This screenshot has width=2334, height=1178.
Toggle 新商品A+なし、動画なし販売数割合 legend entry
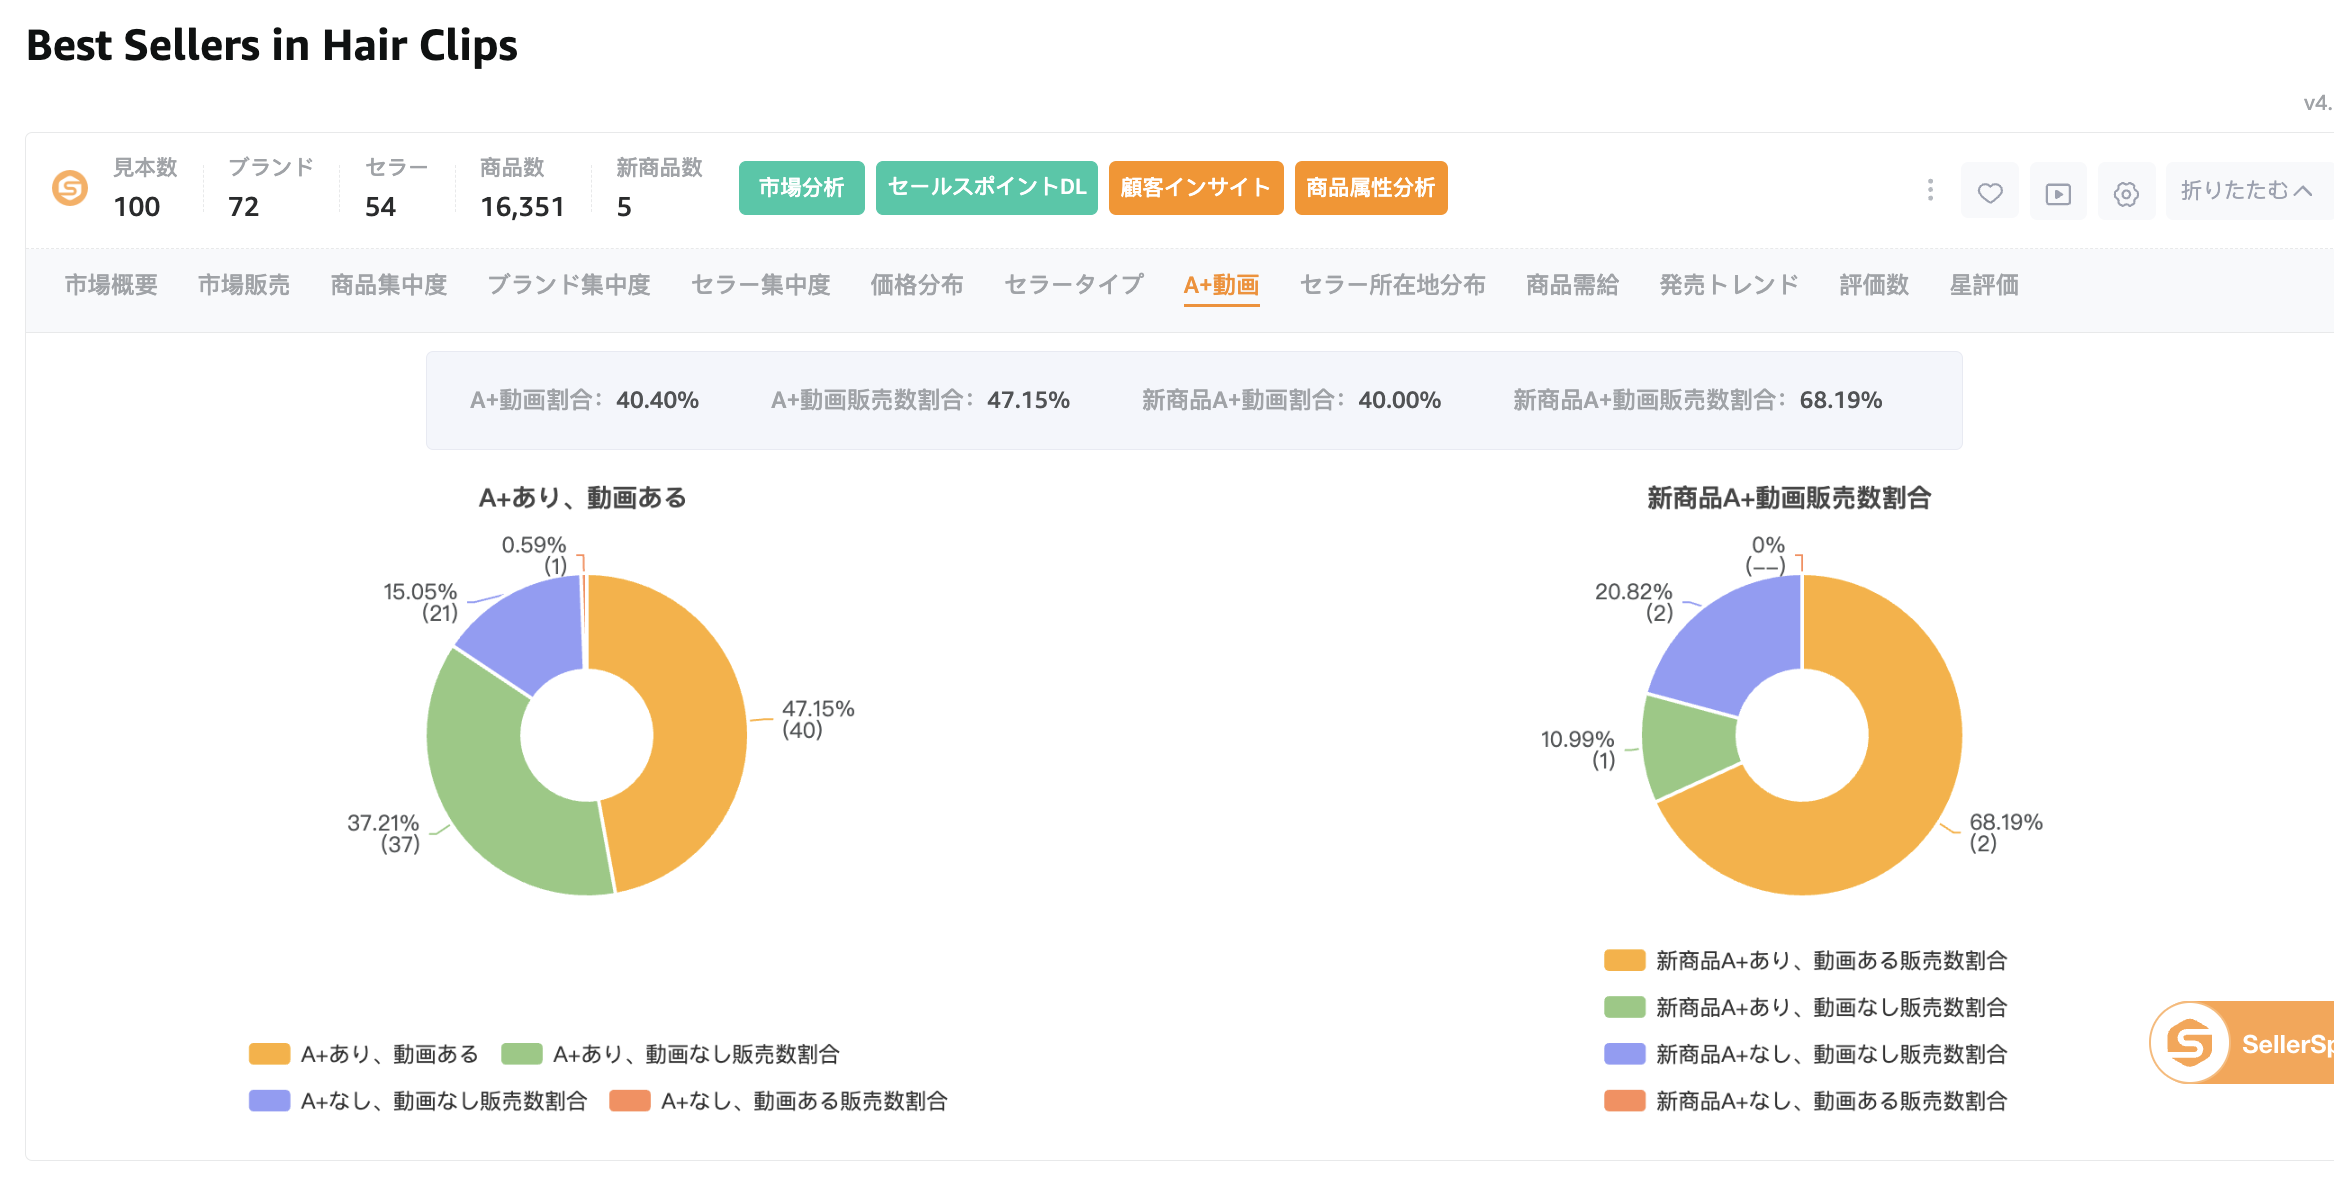click(x=1805, y=1054)
